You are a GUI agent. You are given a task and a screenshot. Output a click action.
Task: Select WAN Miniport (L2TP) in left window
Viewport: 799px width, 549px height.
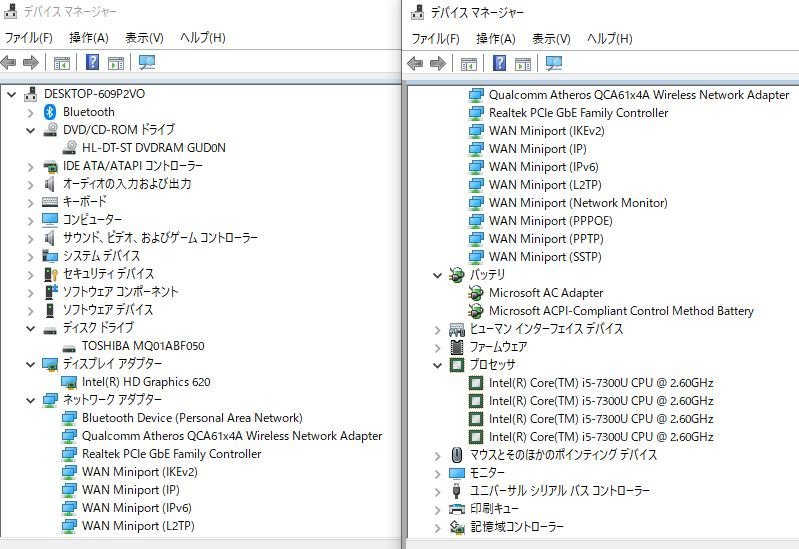pos(138,526)
